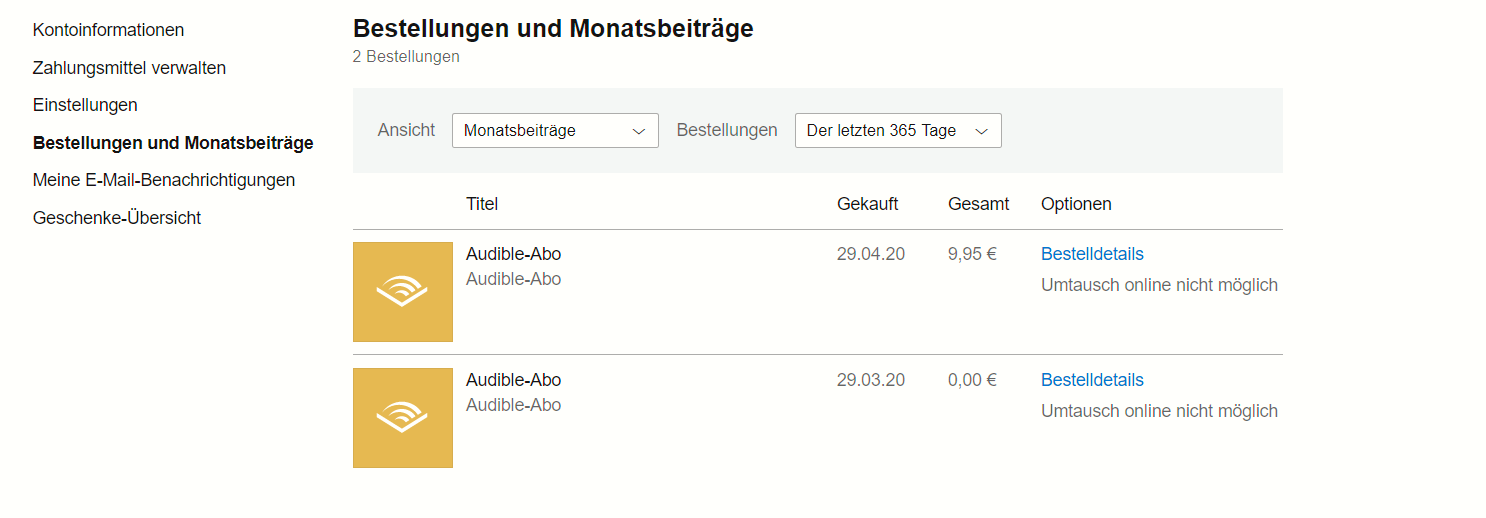Click the Optionen column header
The width and height of the screenshot is (1486, 518).
[1076, 204]
